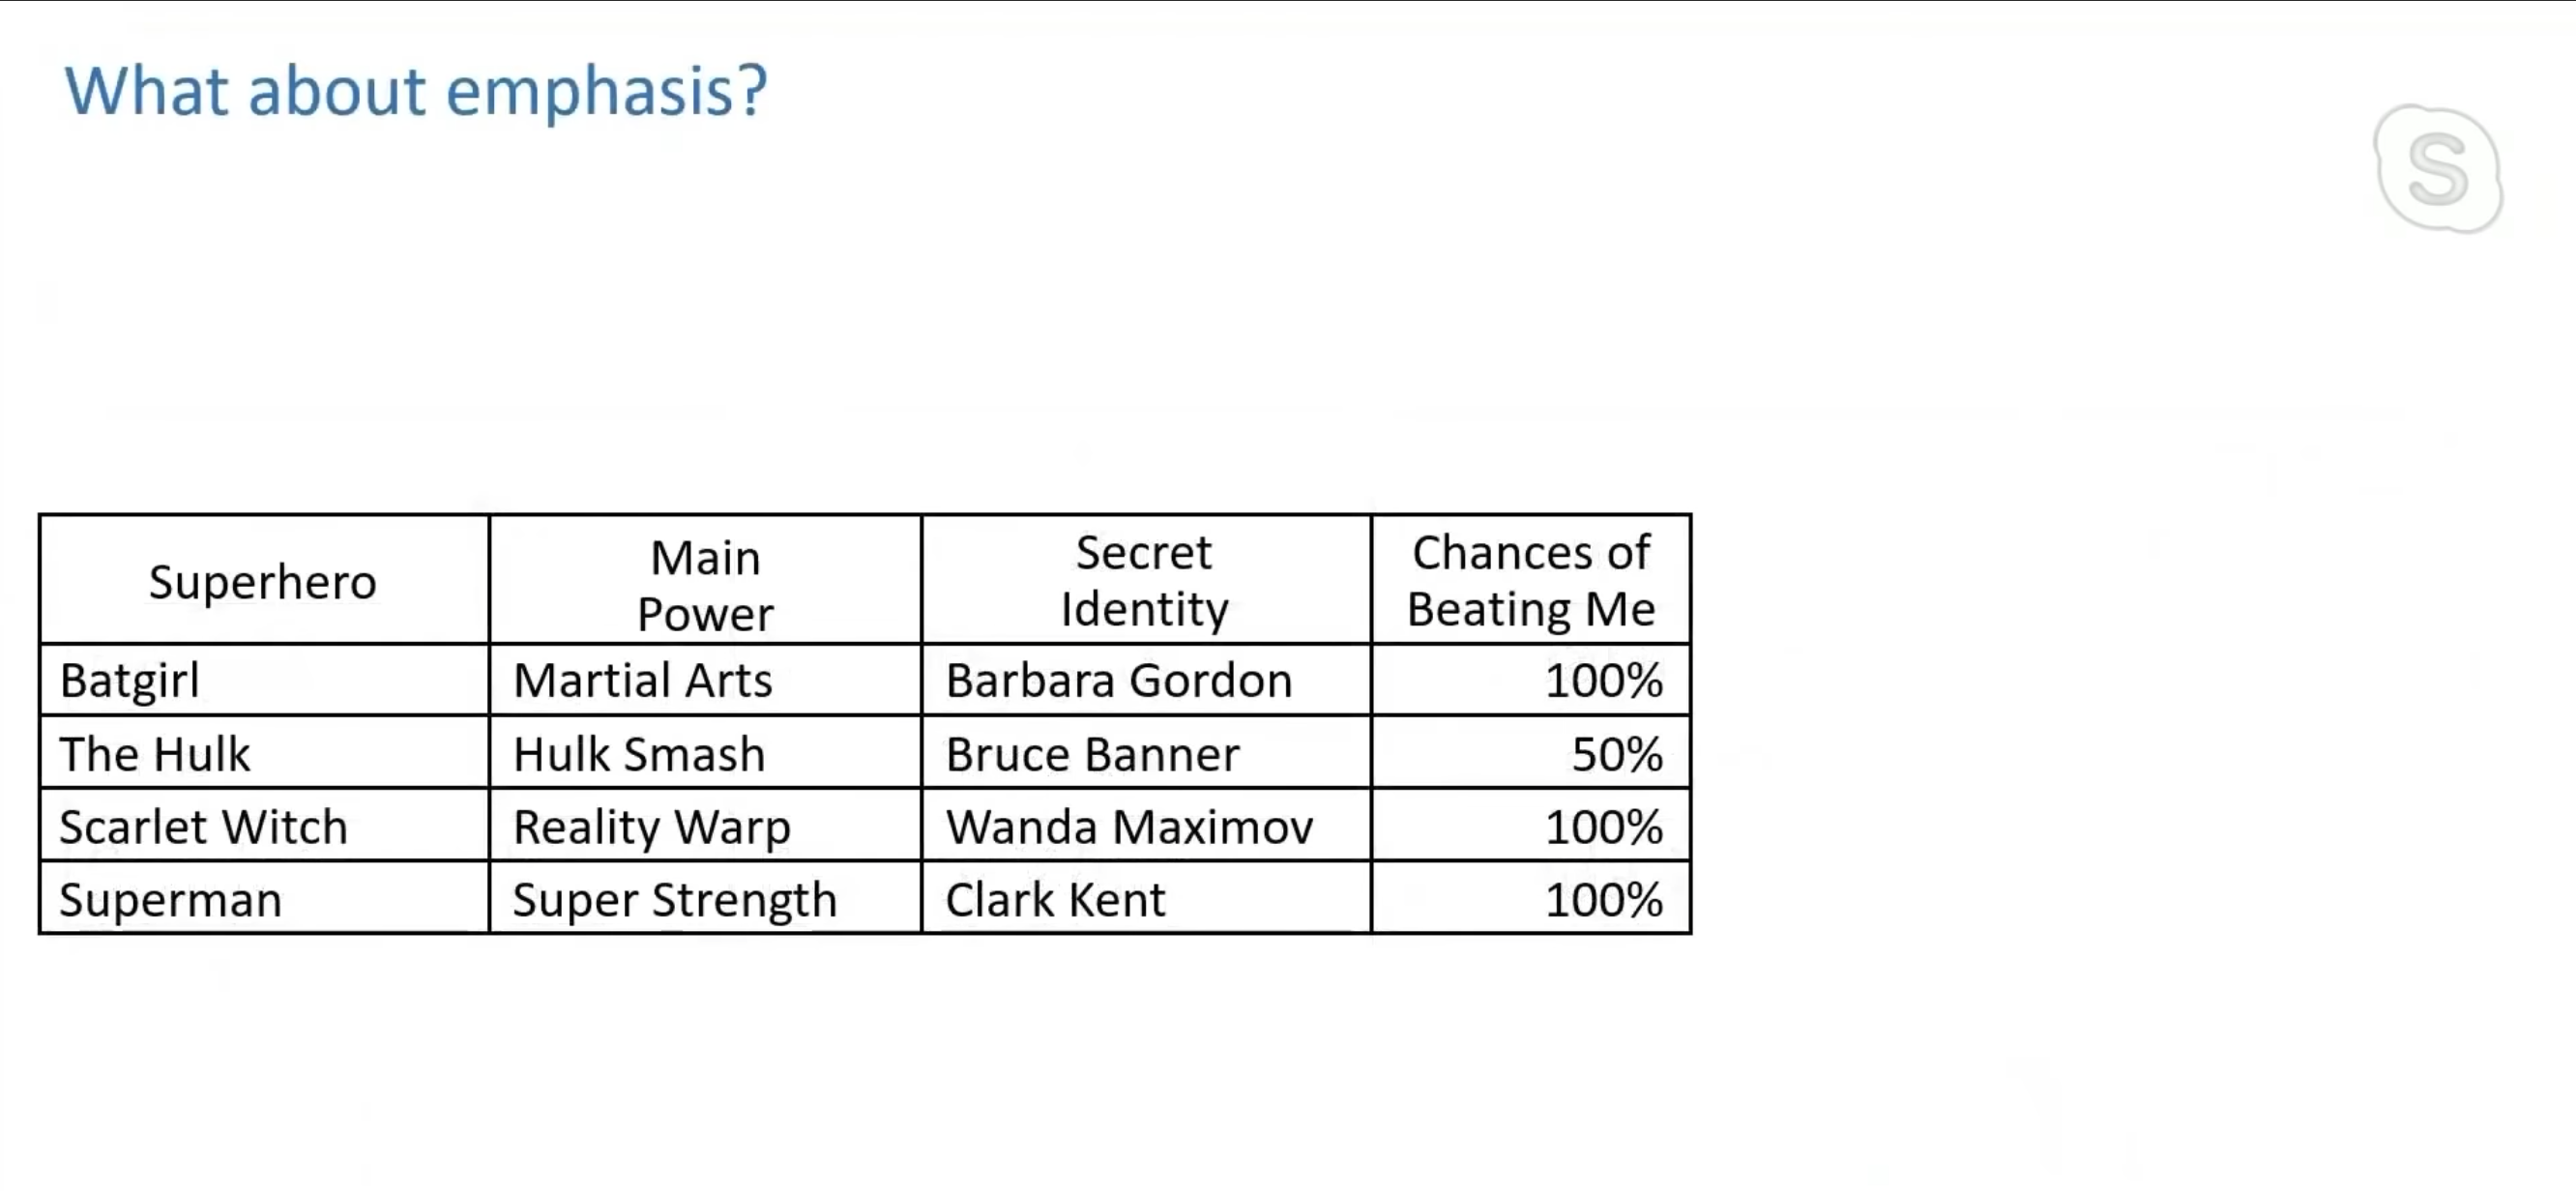Screen dimensions: 2576x1191
Task: Select the 'Scarlet Witch' cell
Action: (264, 826)
